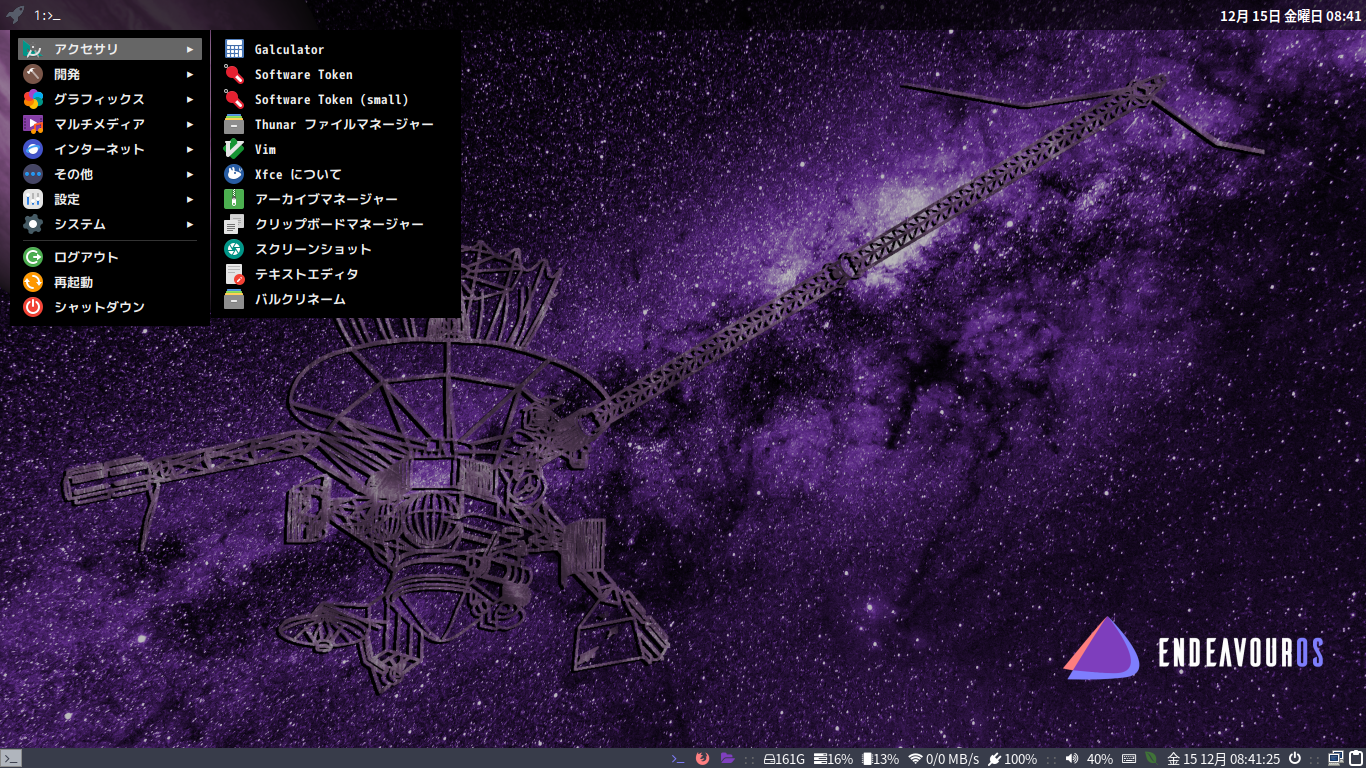Open the 設定 category
This screenshot has width=1366, height=768.
[x=110, y=199]
